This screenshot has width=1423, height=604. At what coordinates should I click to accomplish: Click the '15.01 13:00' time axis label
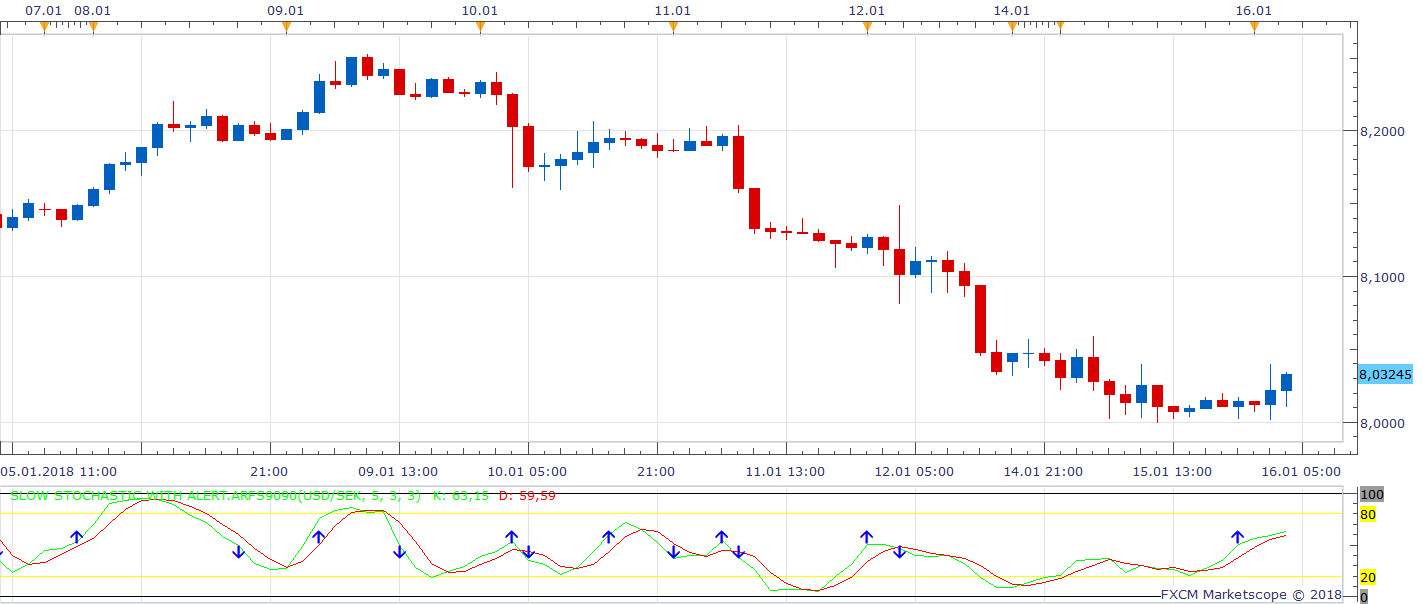(x=1173, y=471)
